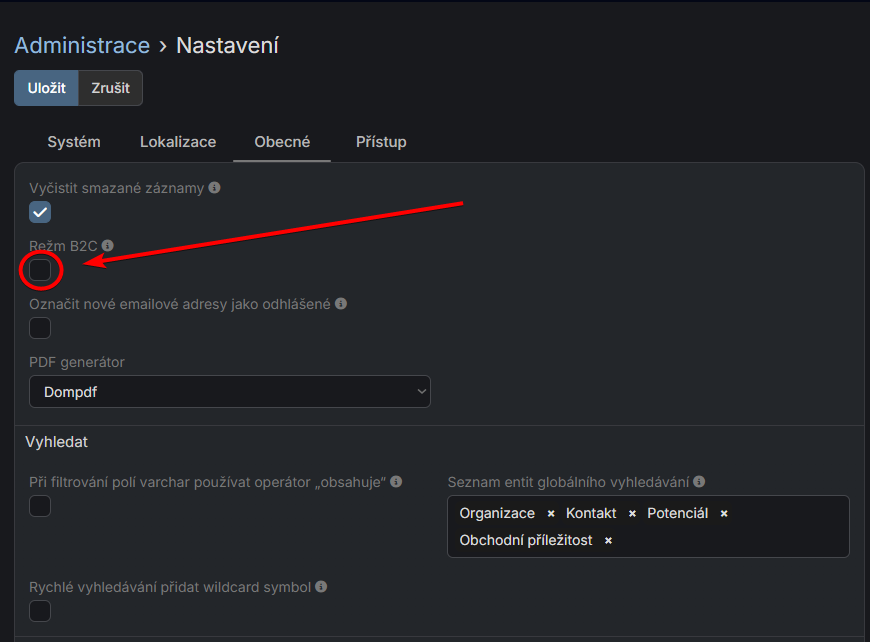Remove Organizace from the entity list
This screenshot has height=642, width=870.
pyautogui.click(x=549, y=513)
